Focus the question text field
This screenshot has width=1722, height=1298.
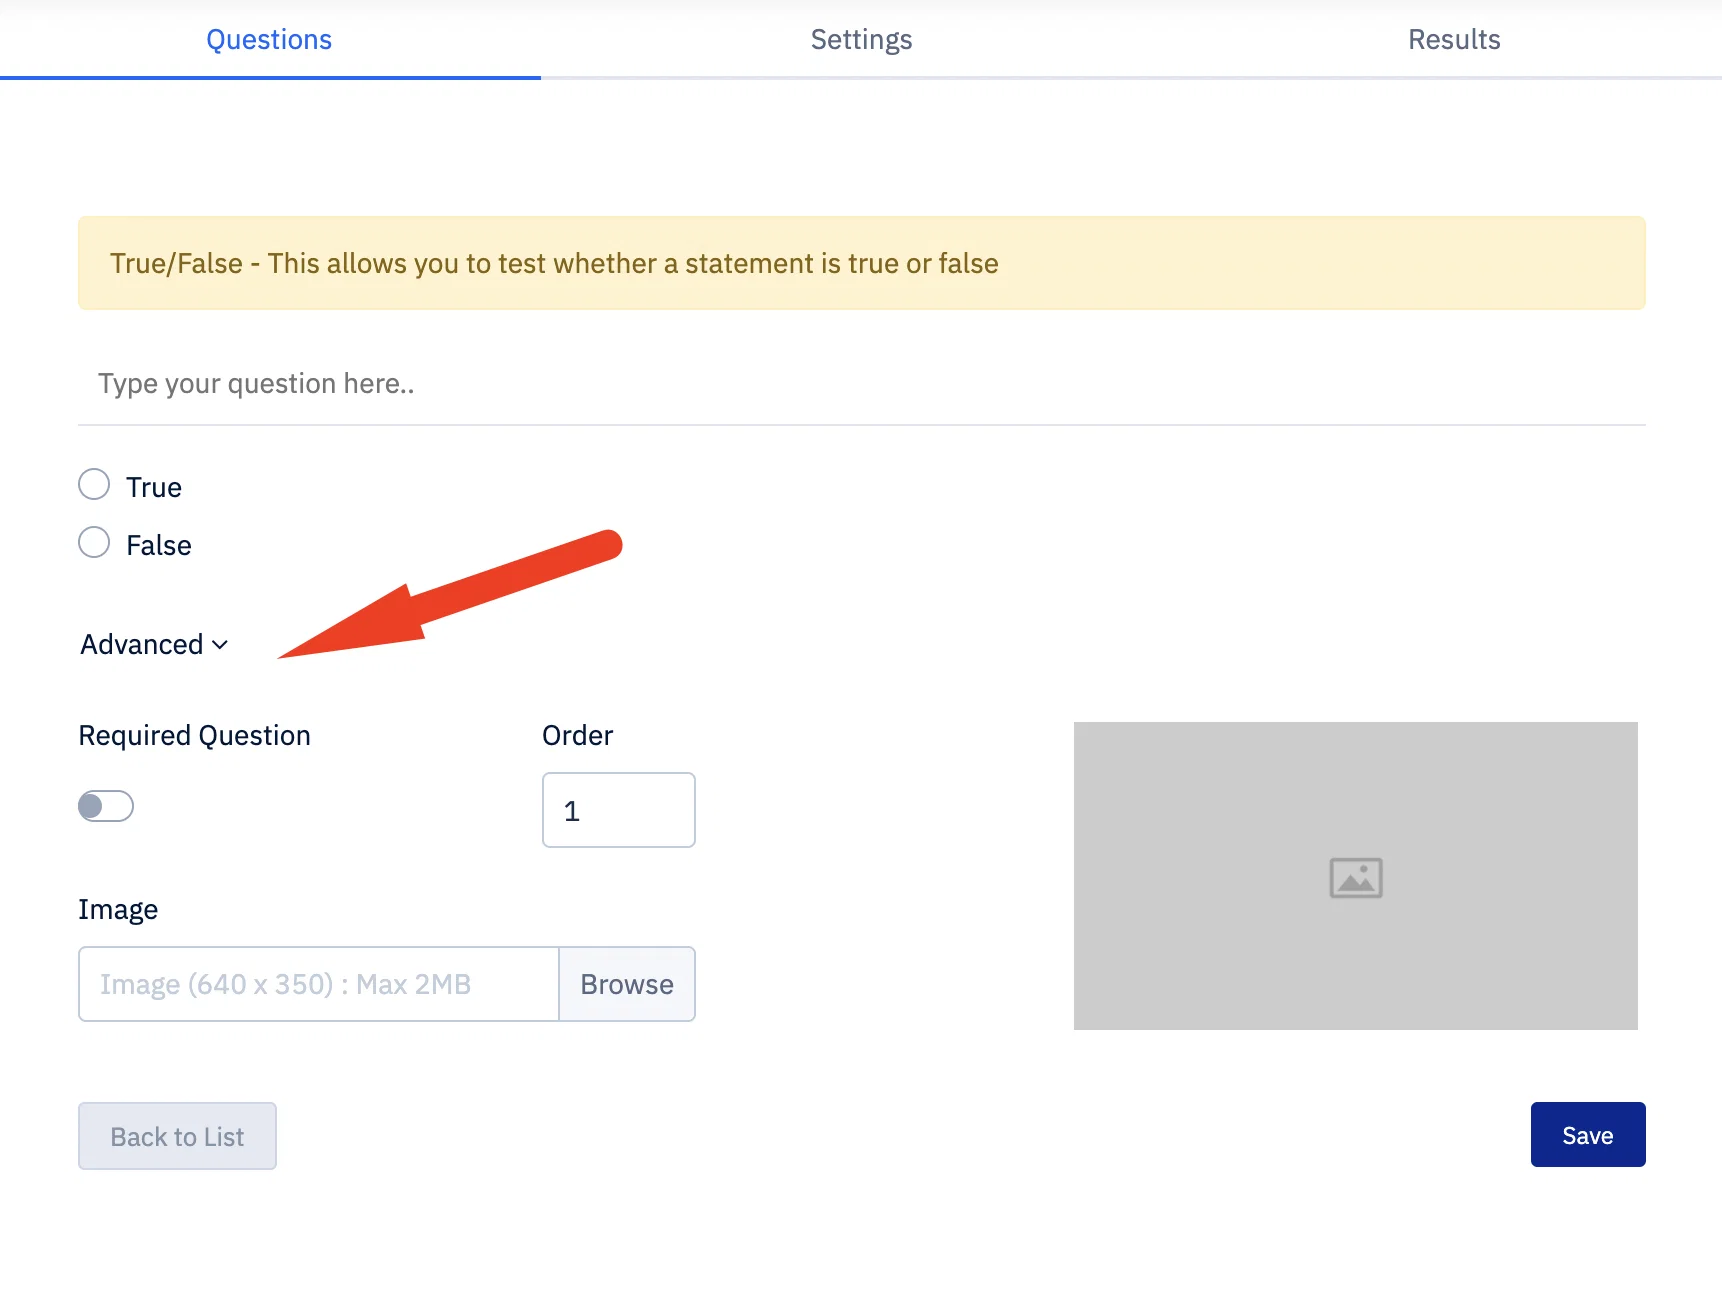pyautogui.click(x=862, y=384)
